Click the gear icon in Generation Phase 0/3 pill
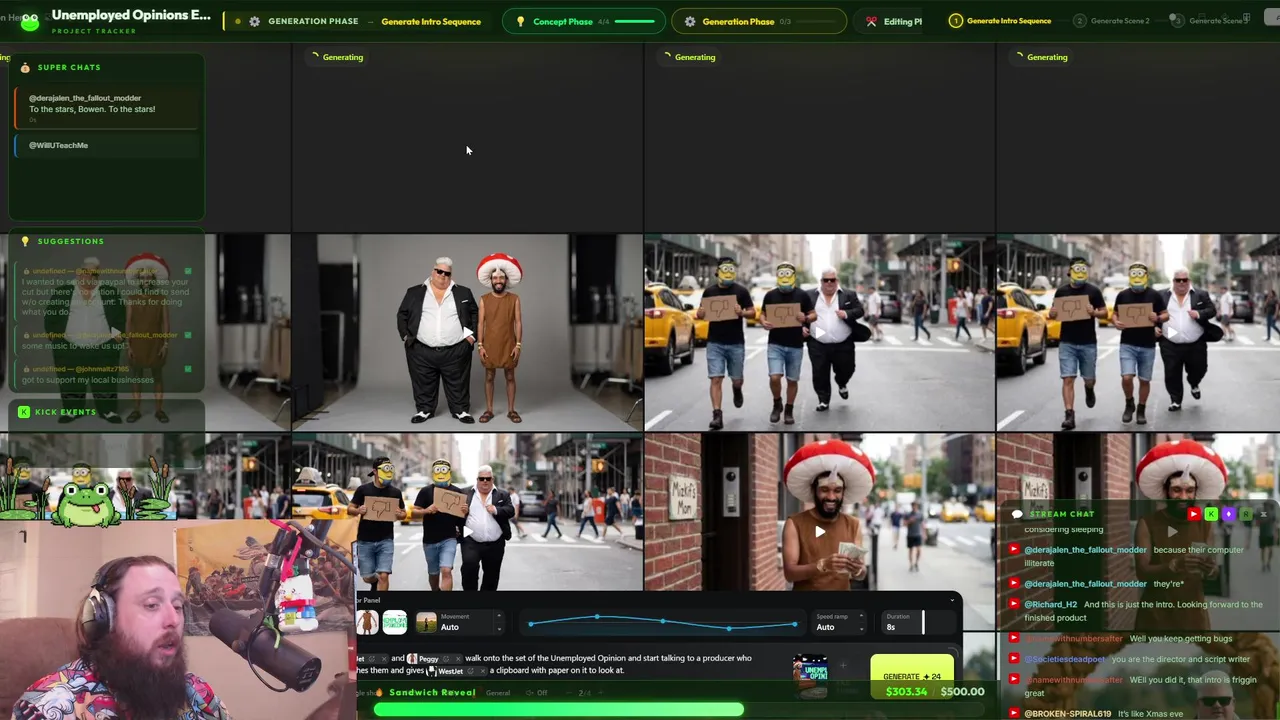This screenshot has height=720, width=1280. coord(690,21)
